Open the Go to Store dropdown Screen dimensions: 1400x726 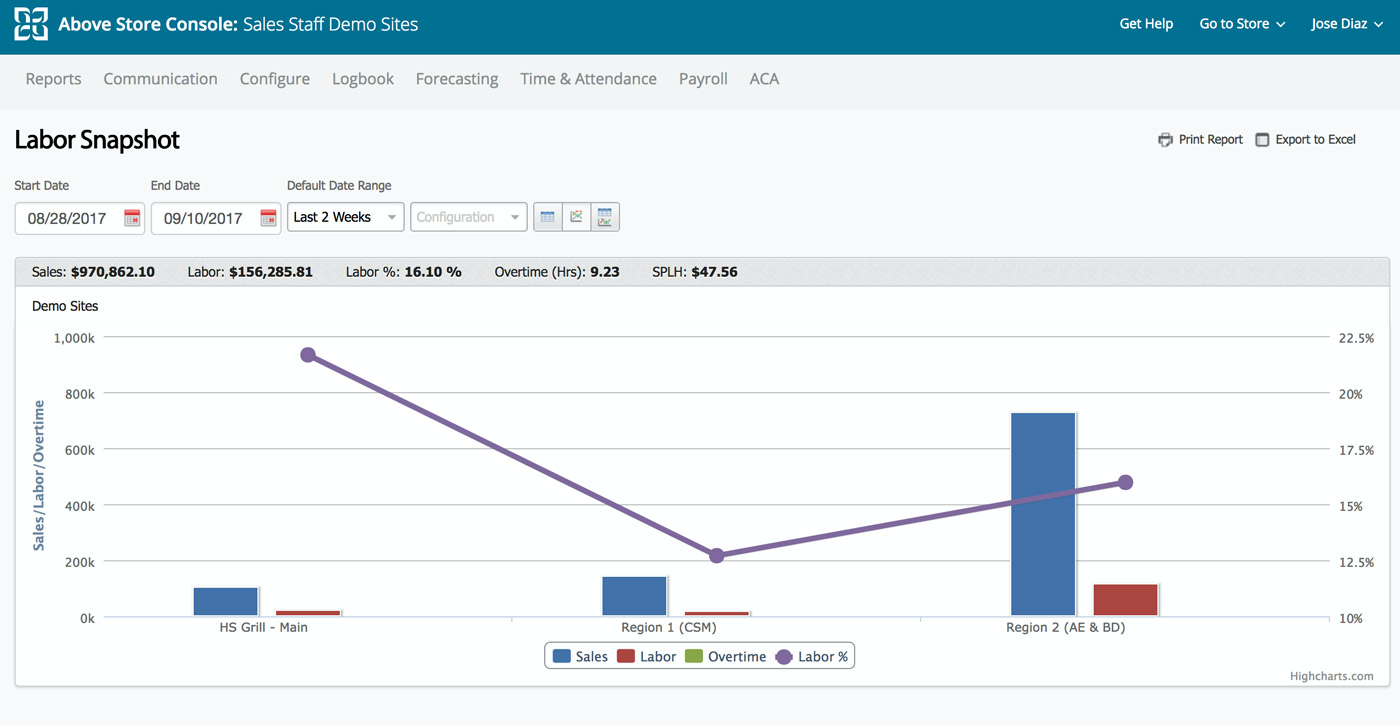(x=1242, y=24)
